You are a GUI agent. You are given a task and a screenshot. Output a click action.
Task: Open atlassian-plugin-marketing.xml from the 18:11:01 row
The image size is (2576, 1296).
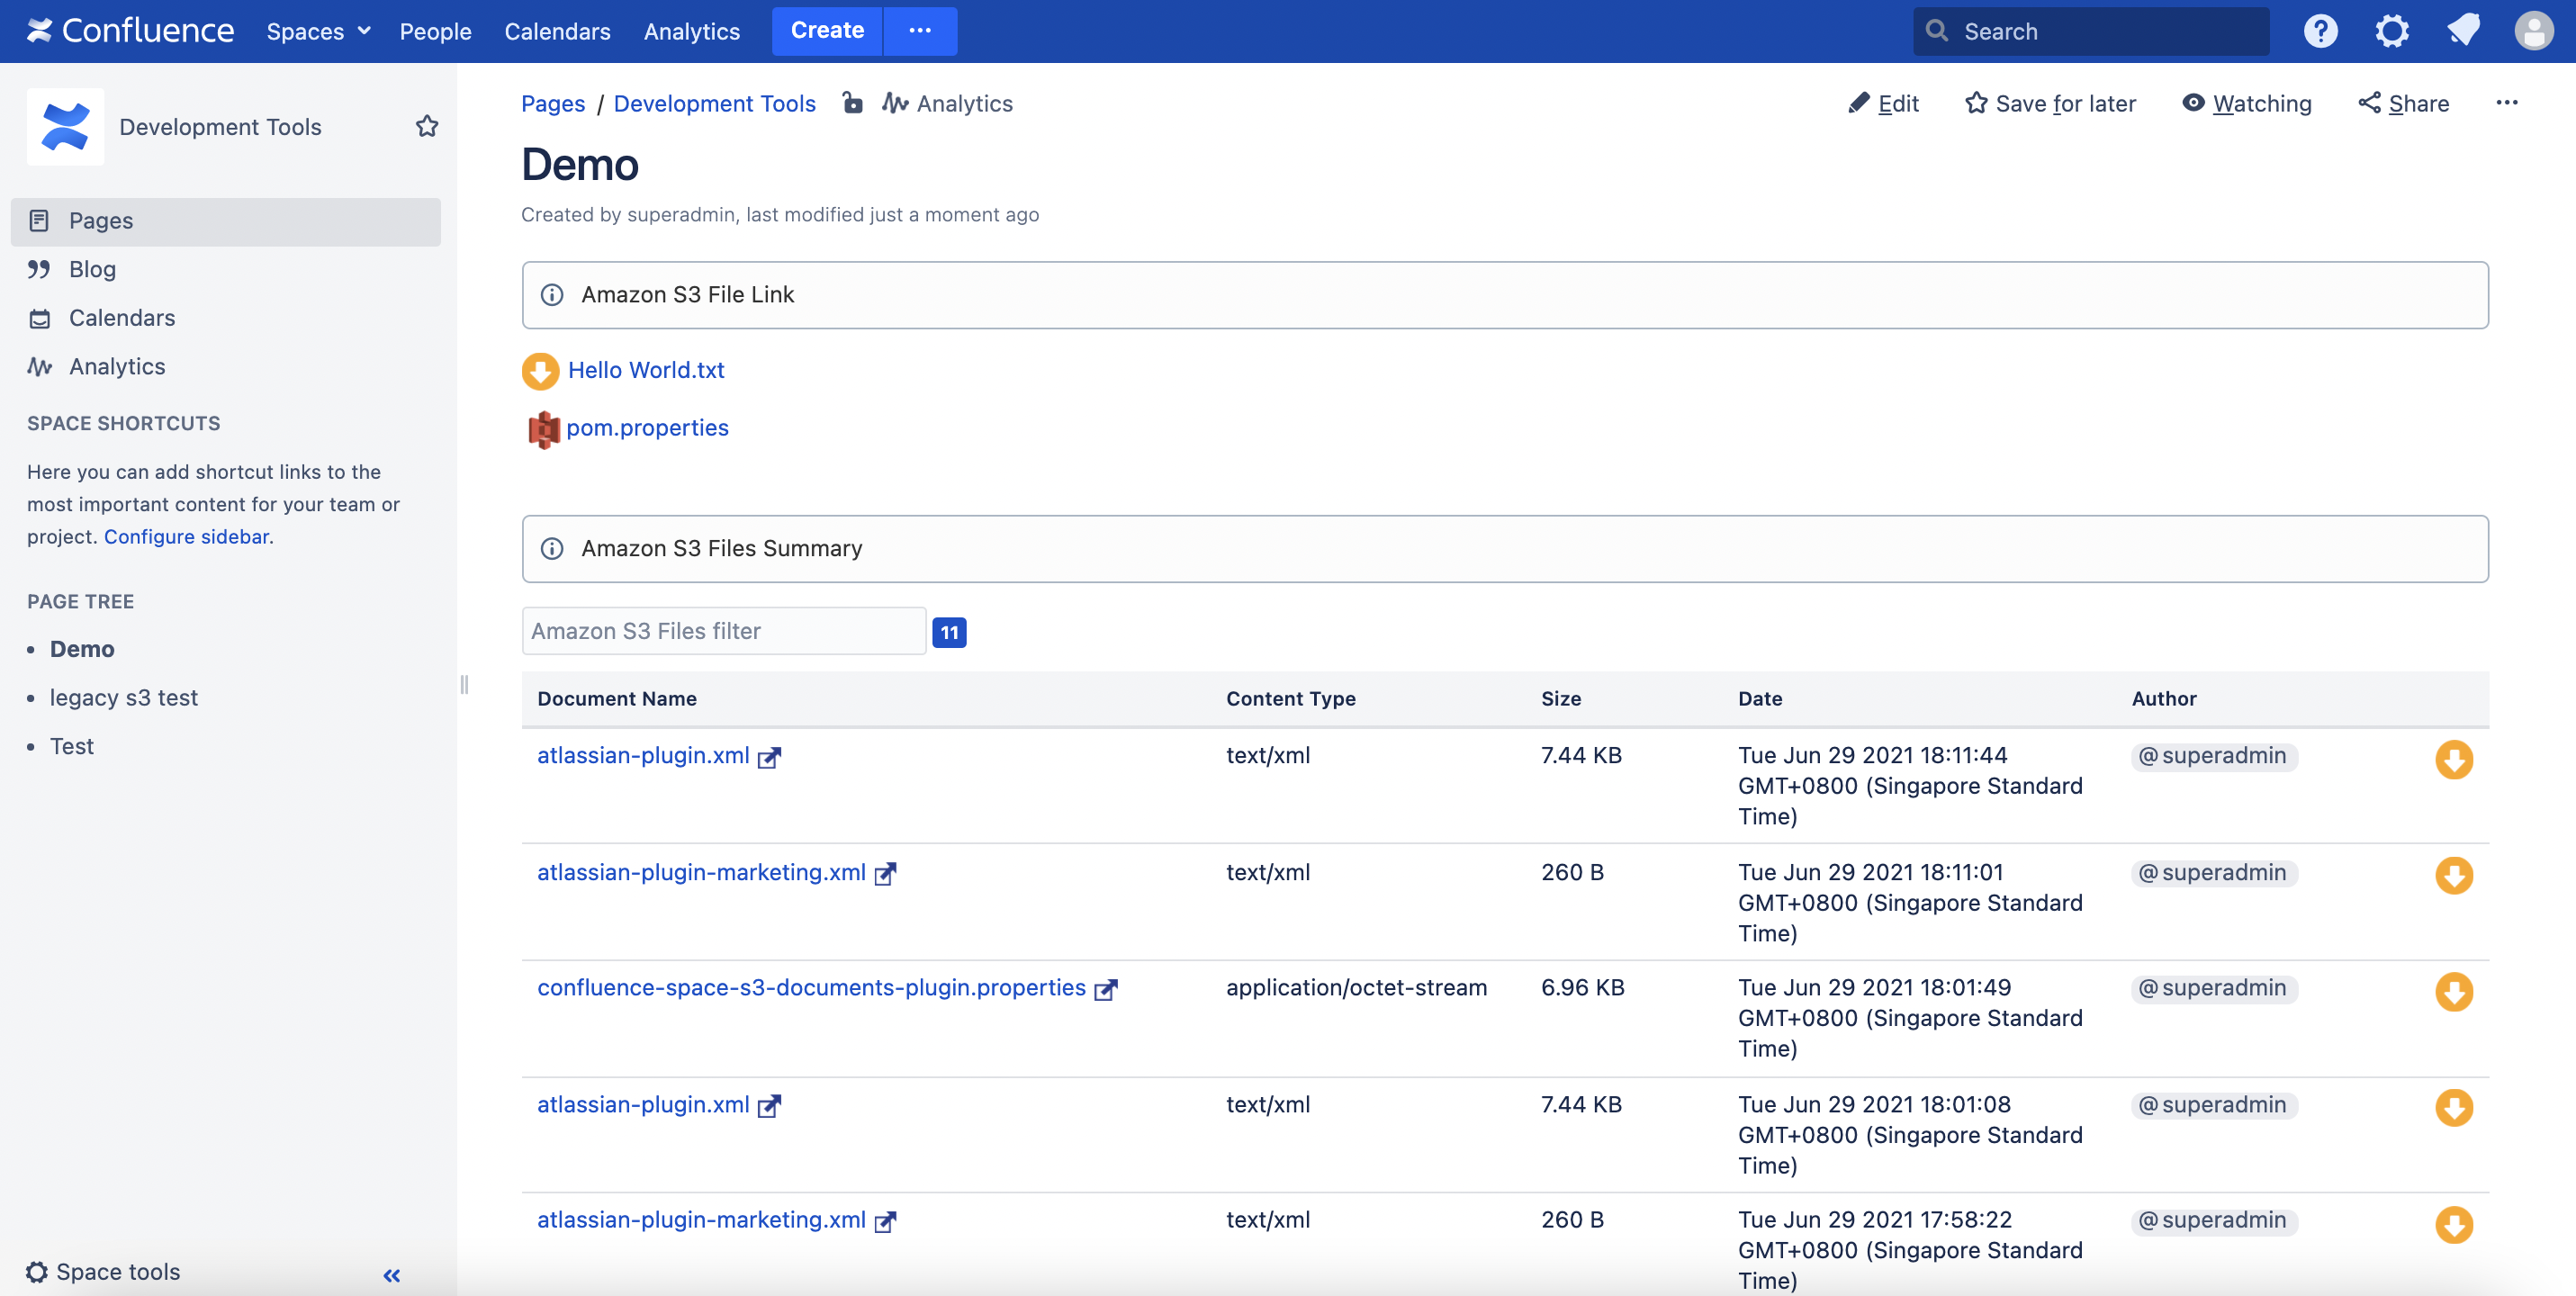coord(701,873)
